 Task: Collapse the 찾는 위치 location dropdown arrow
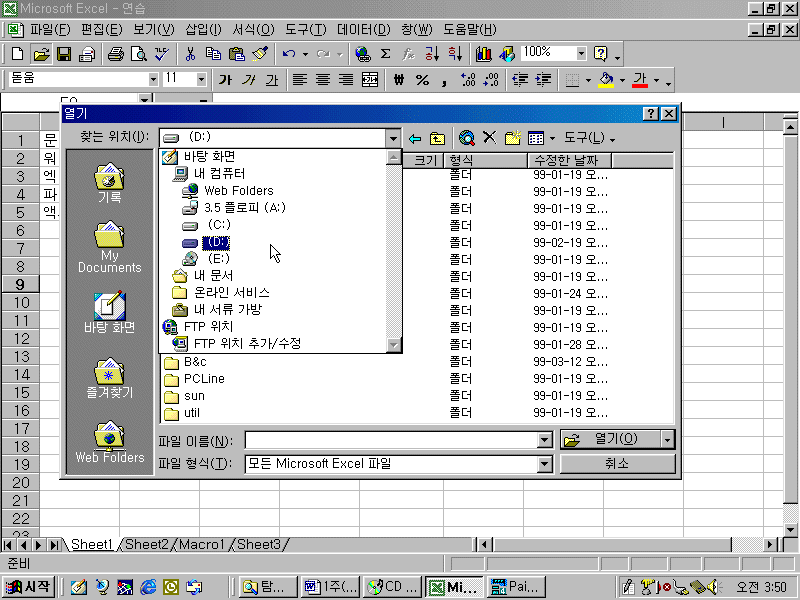click(x=393, y=138)
